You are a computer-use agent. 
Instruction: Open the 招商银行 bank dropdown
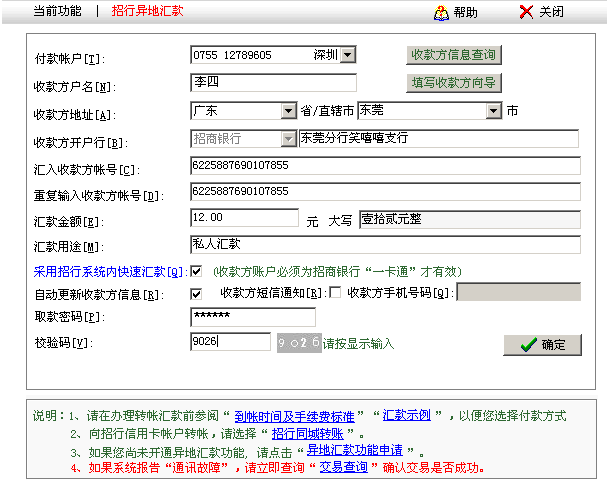pyautogui.click(x=289, y=139)
